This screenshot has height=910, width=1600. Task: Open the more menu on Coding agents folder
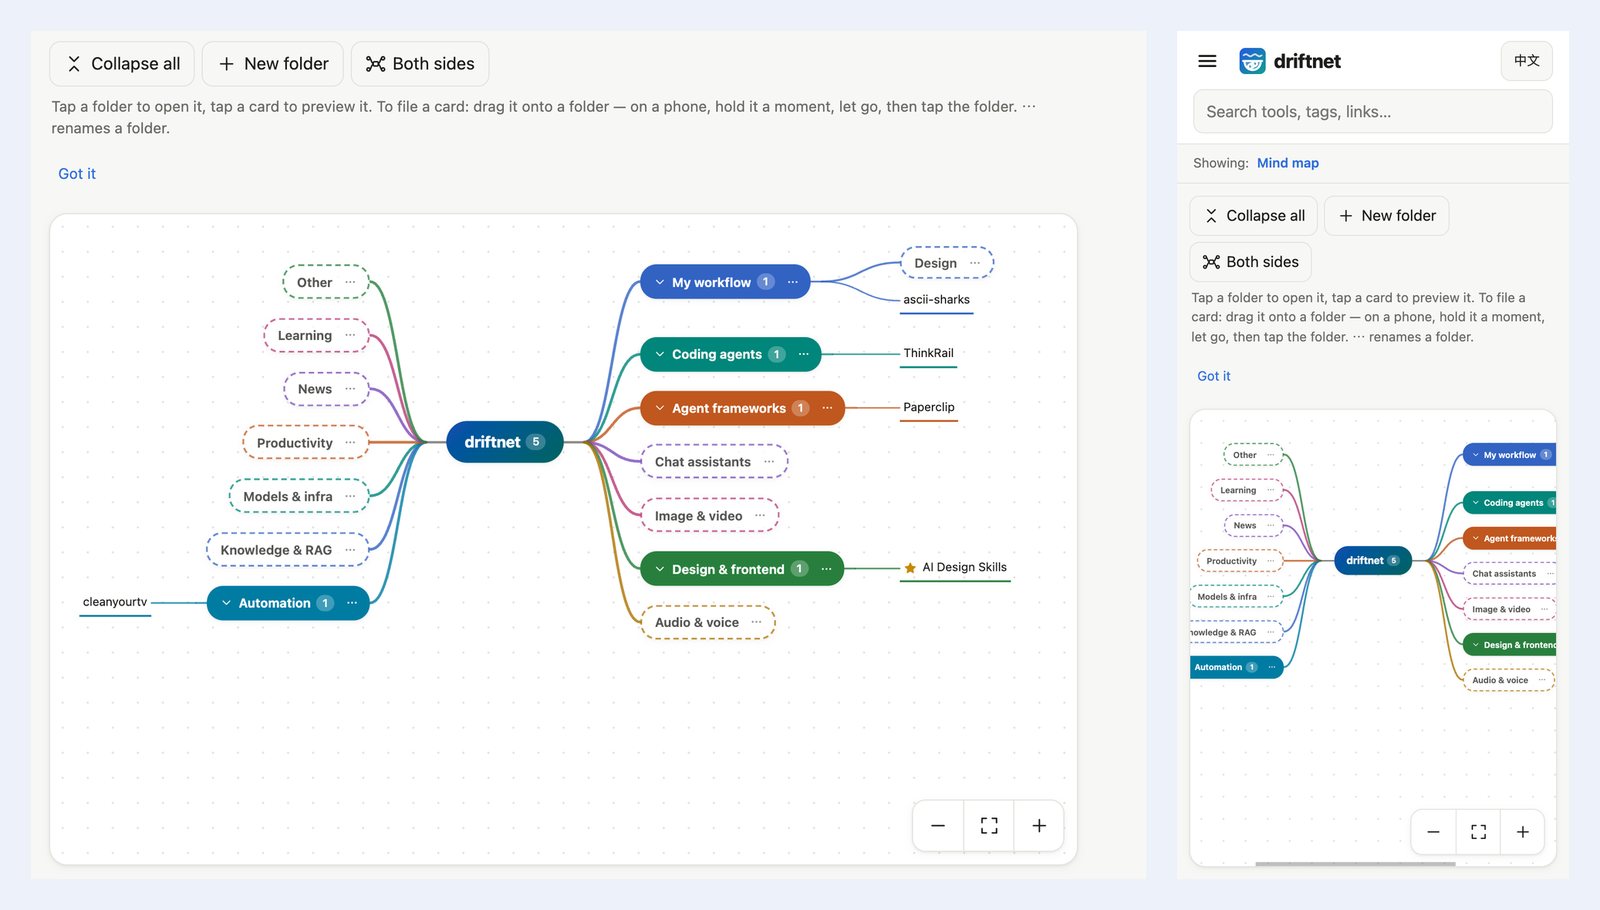coord(804,355)
